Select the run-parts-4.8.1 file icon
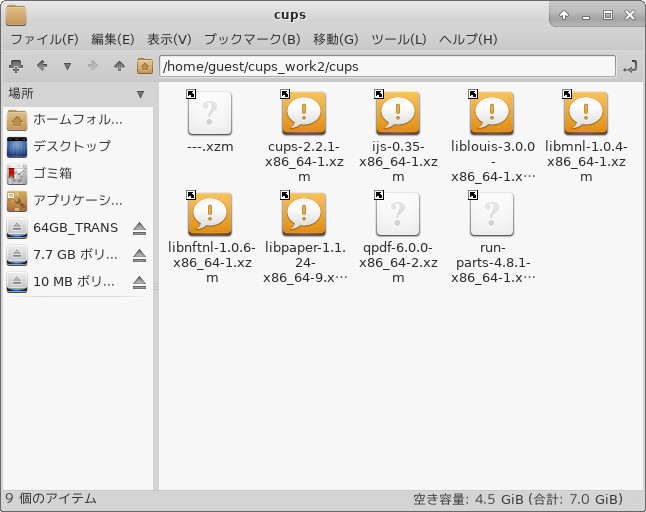Viewport: 646px width, 512px height. tap(492, 214)
